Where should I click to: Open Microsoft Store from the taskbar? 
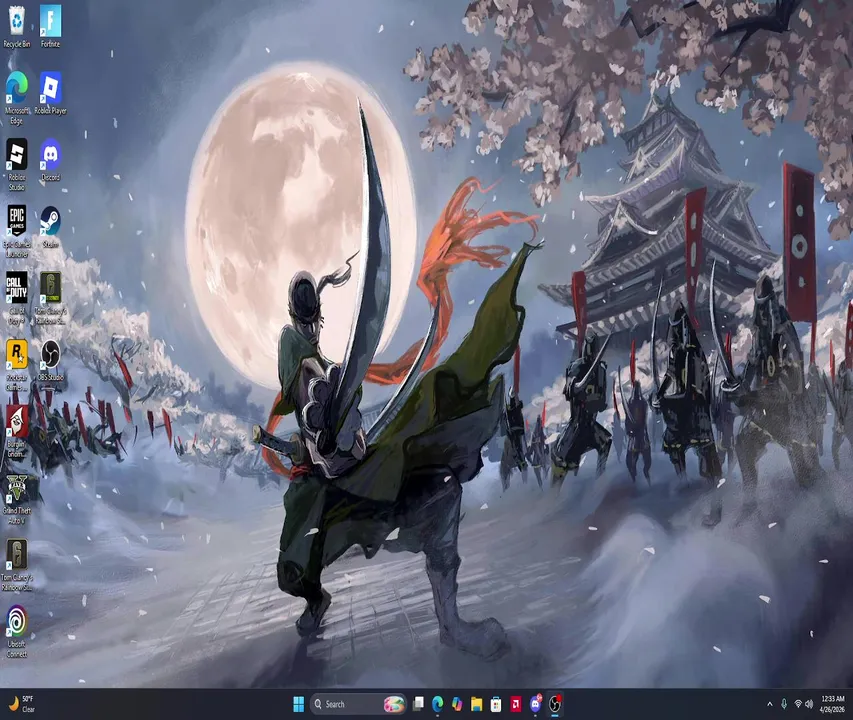coord(496,704)
